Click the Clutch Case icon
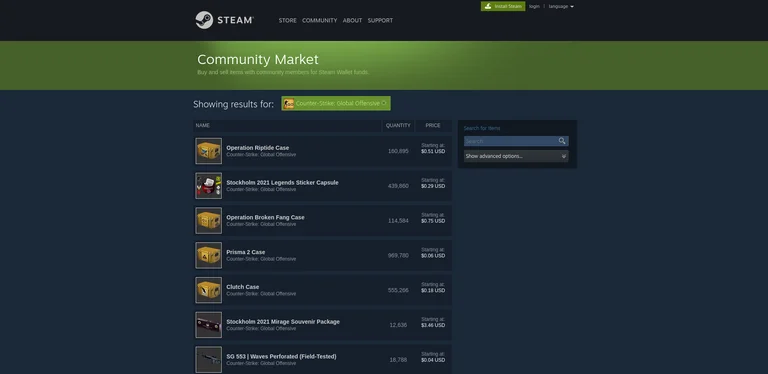768x374 pixels. [x=209, y=290]
